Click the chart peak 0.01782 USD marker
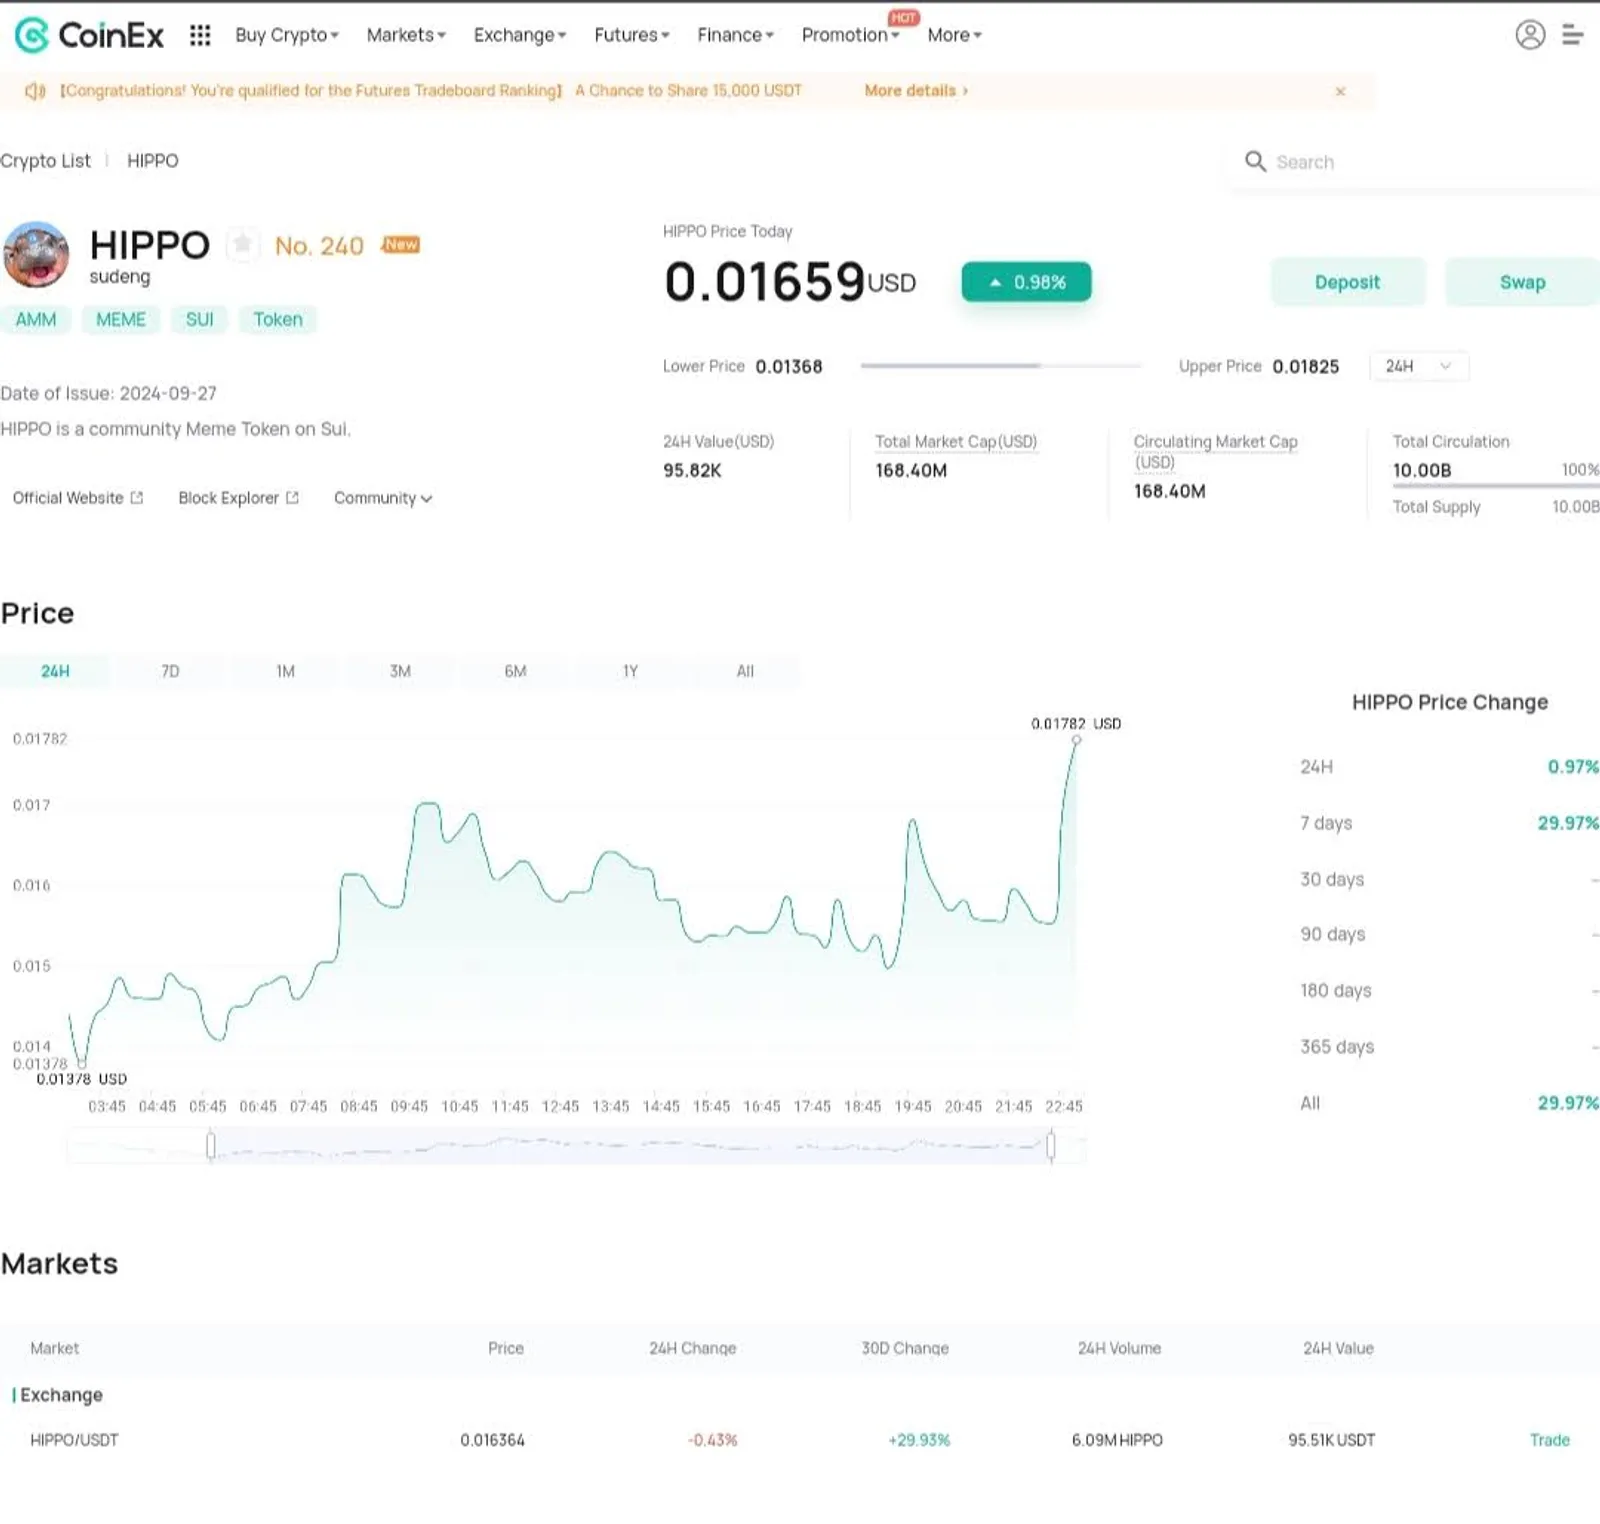1600x1524 pixels. [1076, 740]
